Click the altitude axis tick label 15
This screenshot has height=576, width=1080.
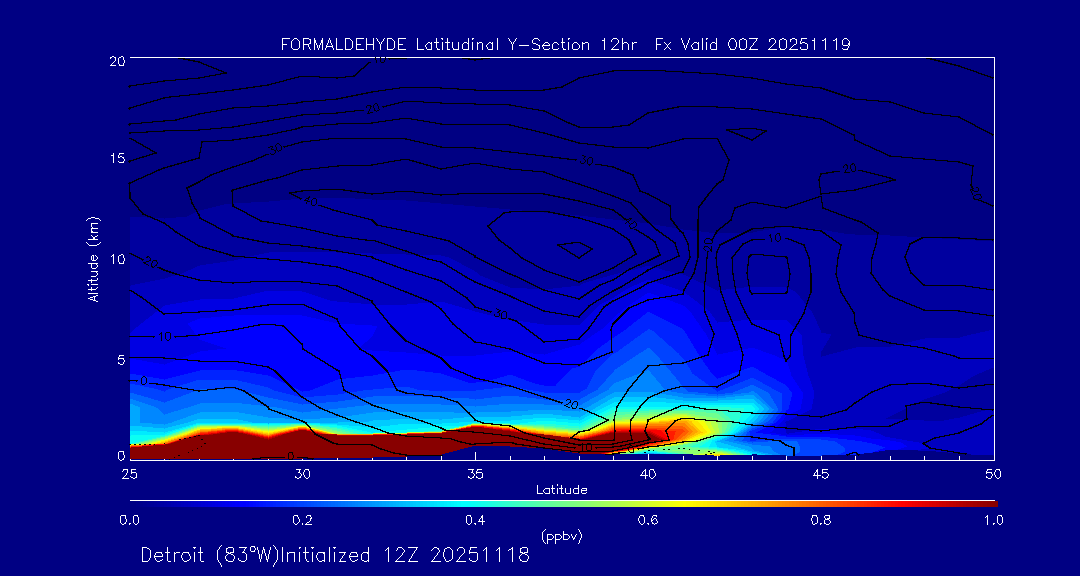(115, 159)
